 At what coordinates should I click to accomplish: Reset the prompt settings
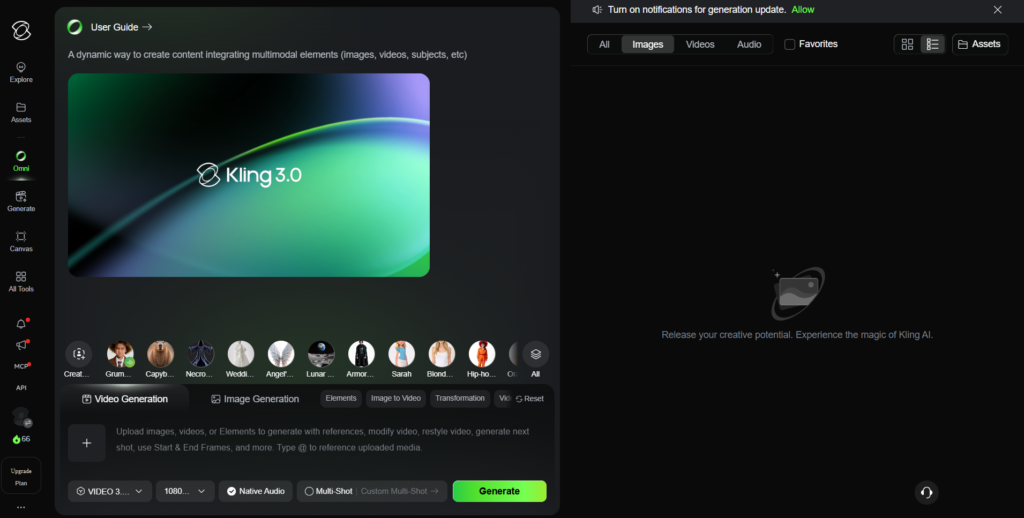(x=530, y=398)
